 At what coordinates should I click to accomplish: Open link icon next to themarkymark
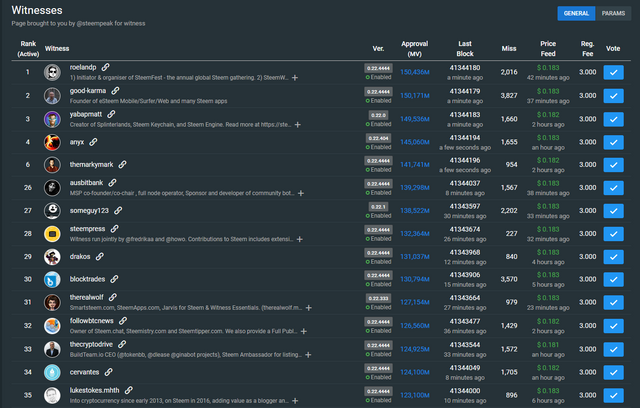[x=122, y=164]
